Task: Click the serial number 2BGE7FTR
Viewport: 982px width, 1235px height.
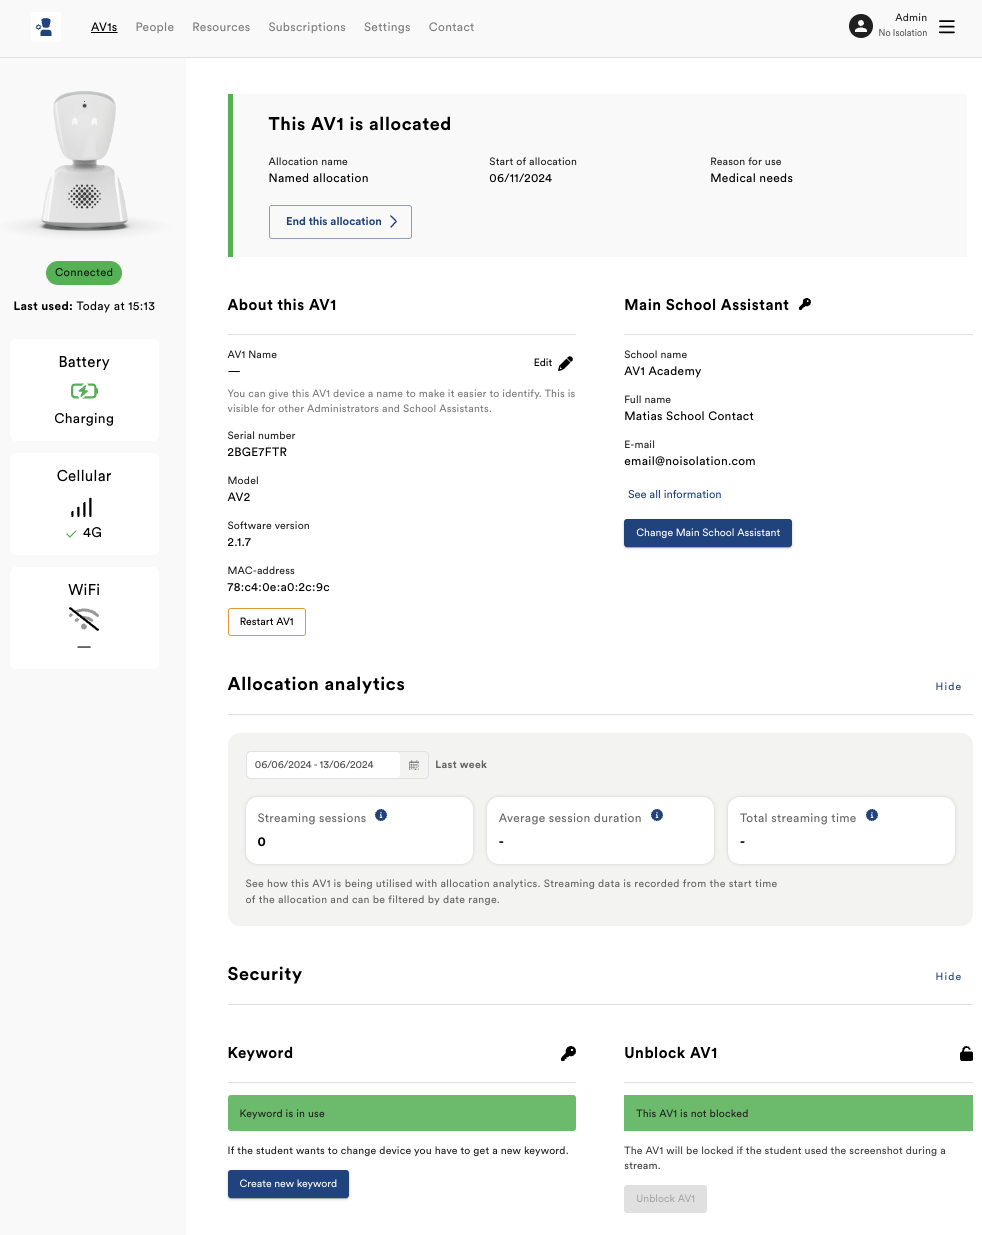Action: coord(257,452)
